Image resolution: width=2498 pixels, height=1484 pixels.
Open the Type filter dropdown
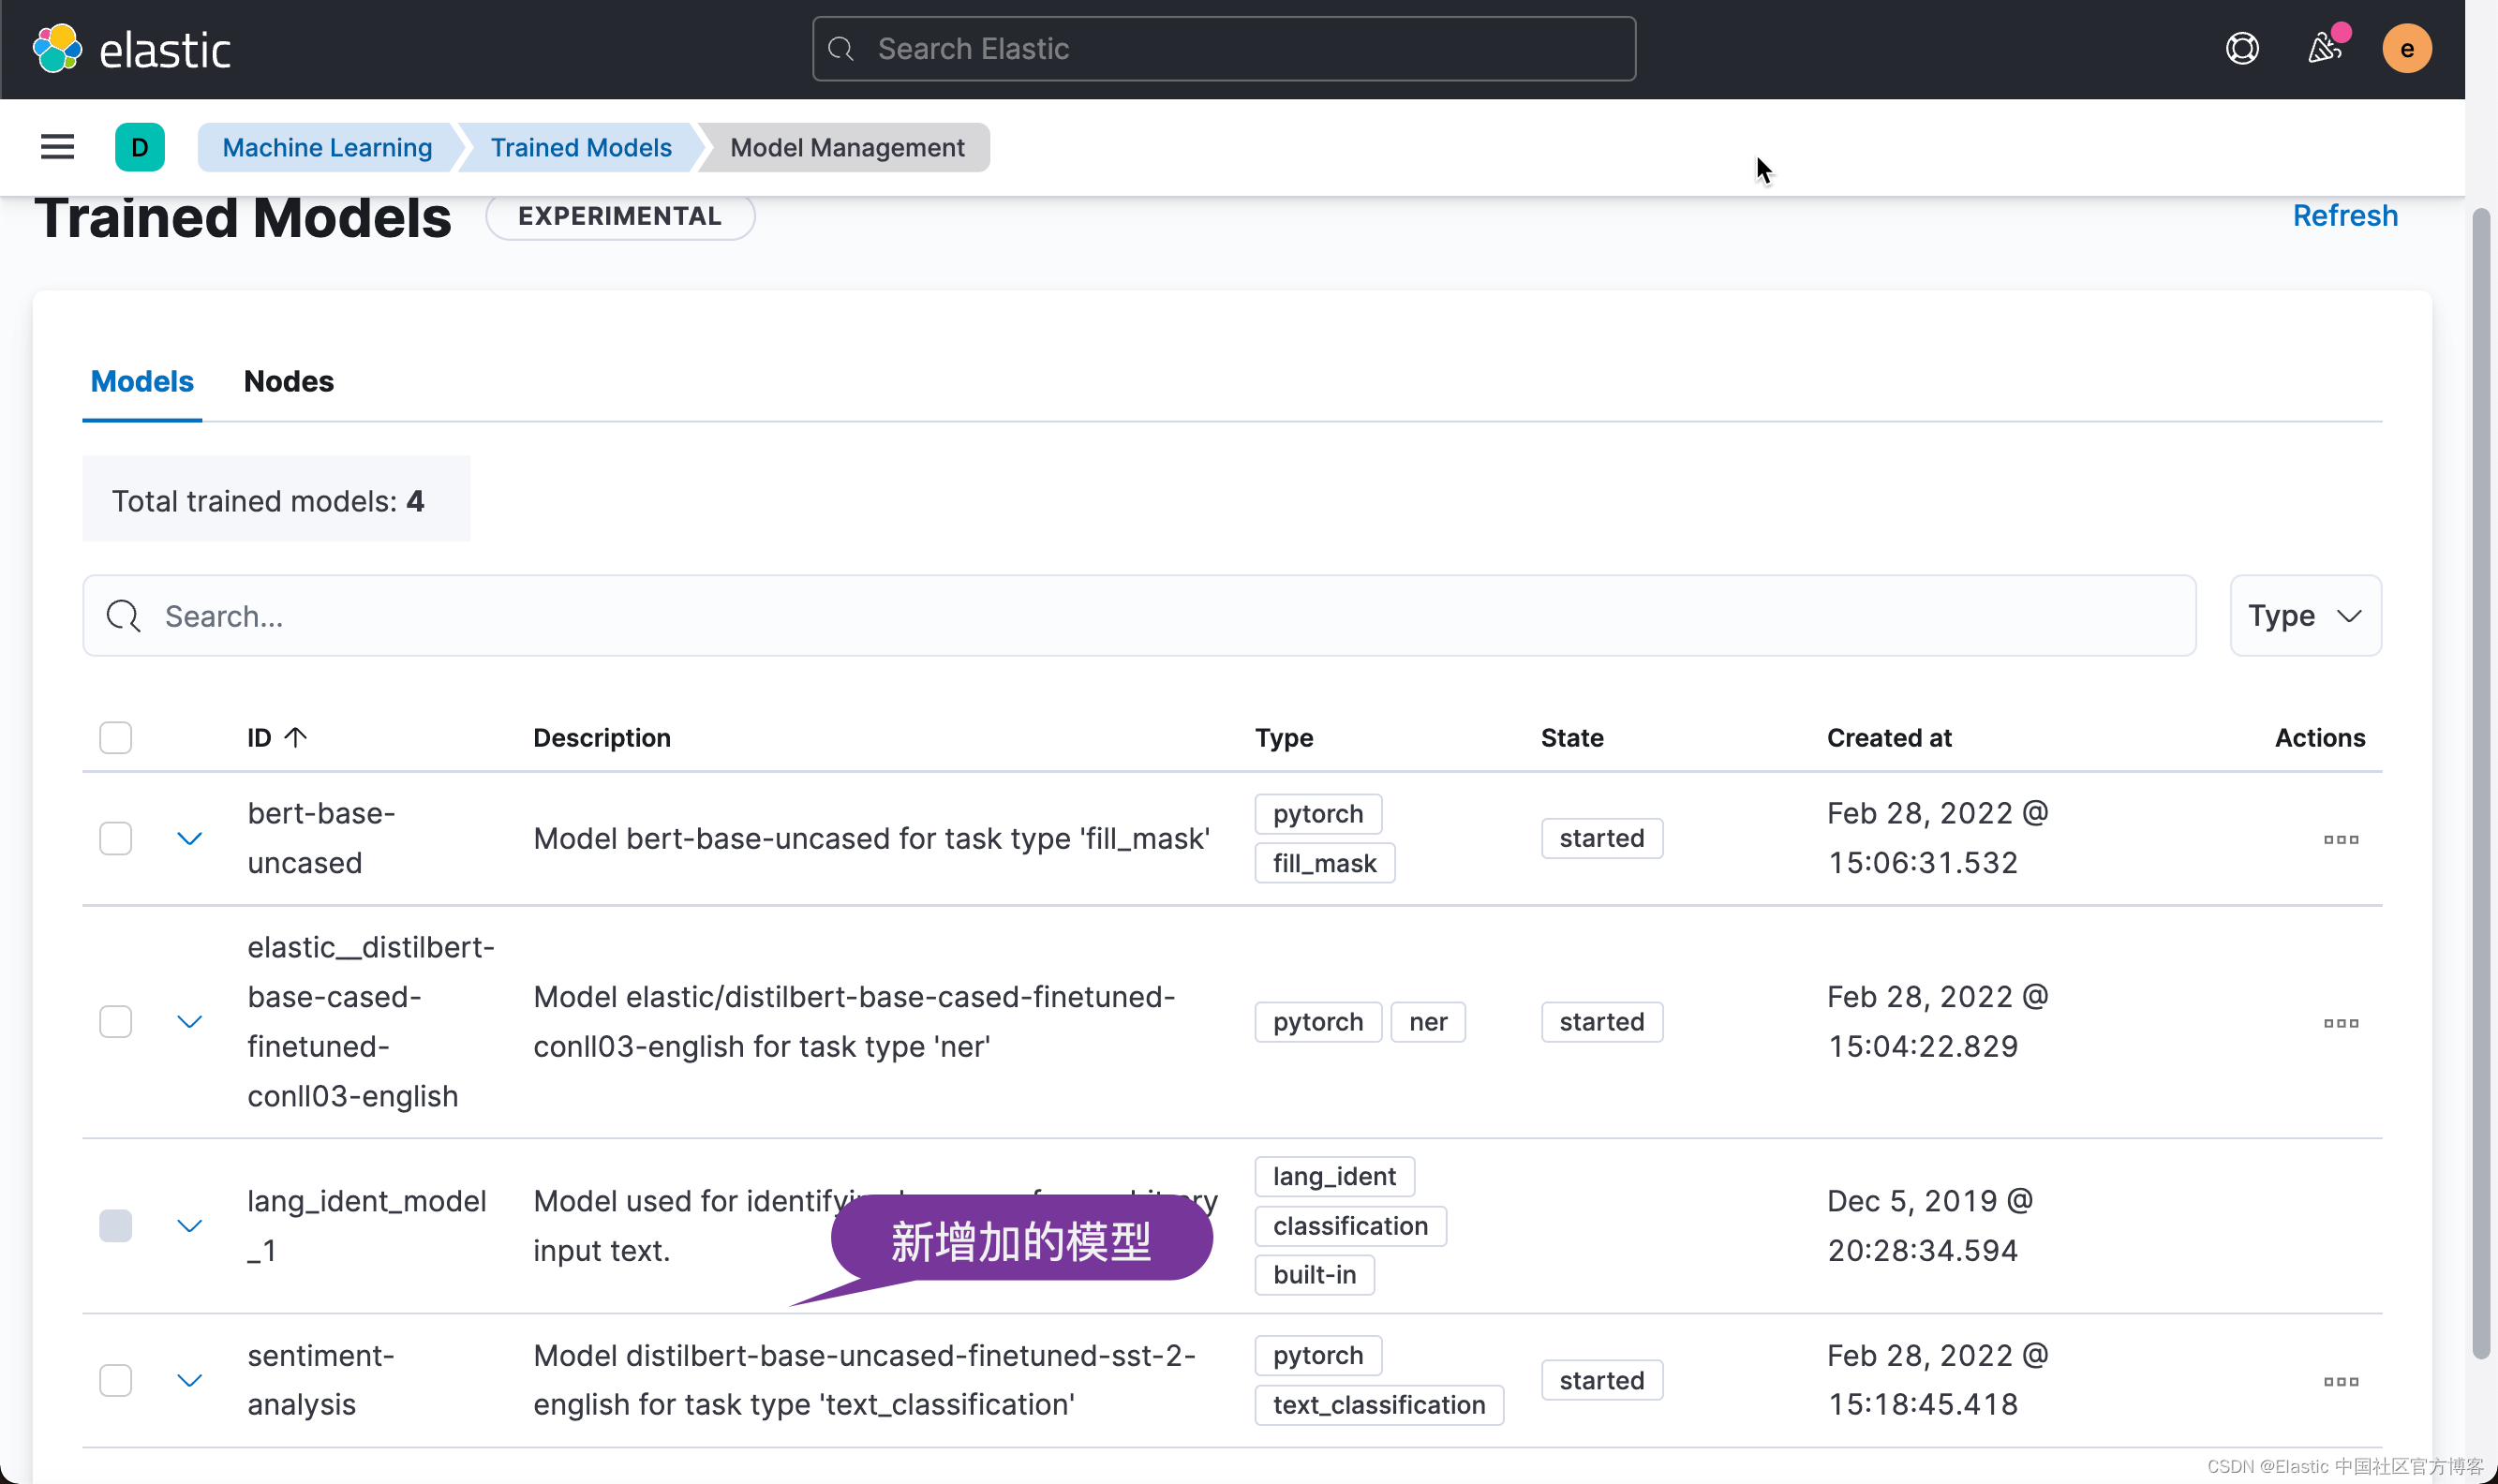(2304, 616)
